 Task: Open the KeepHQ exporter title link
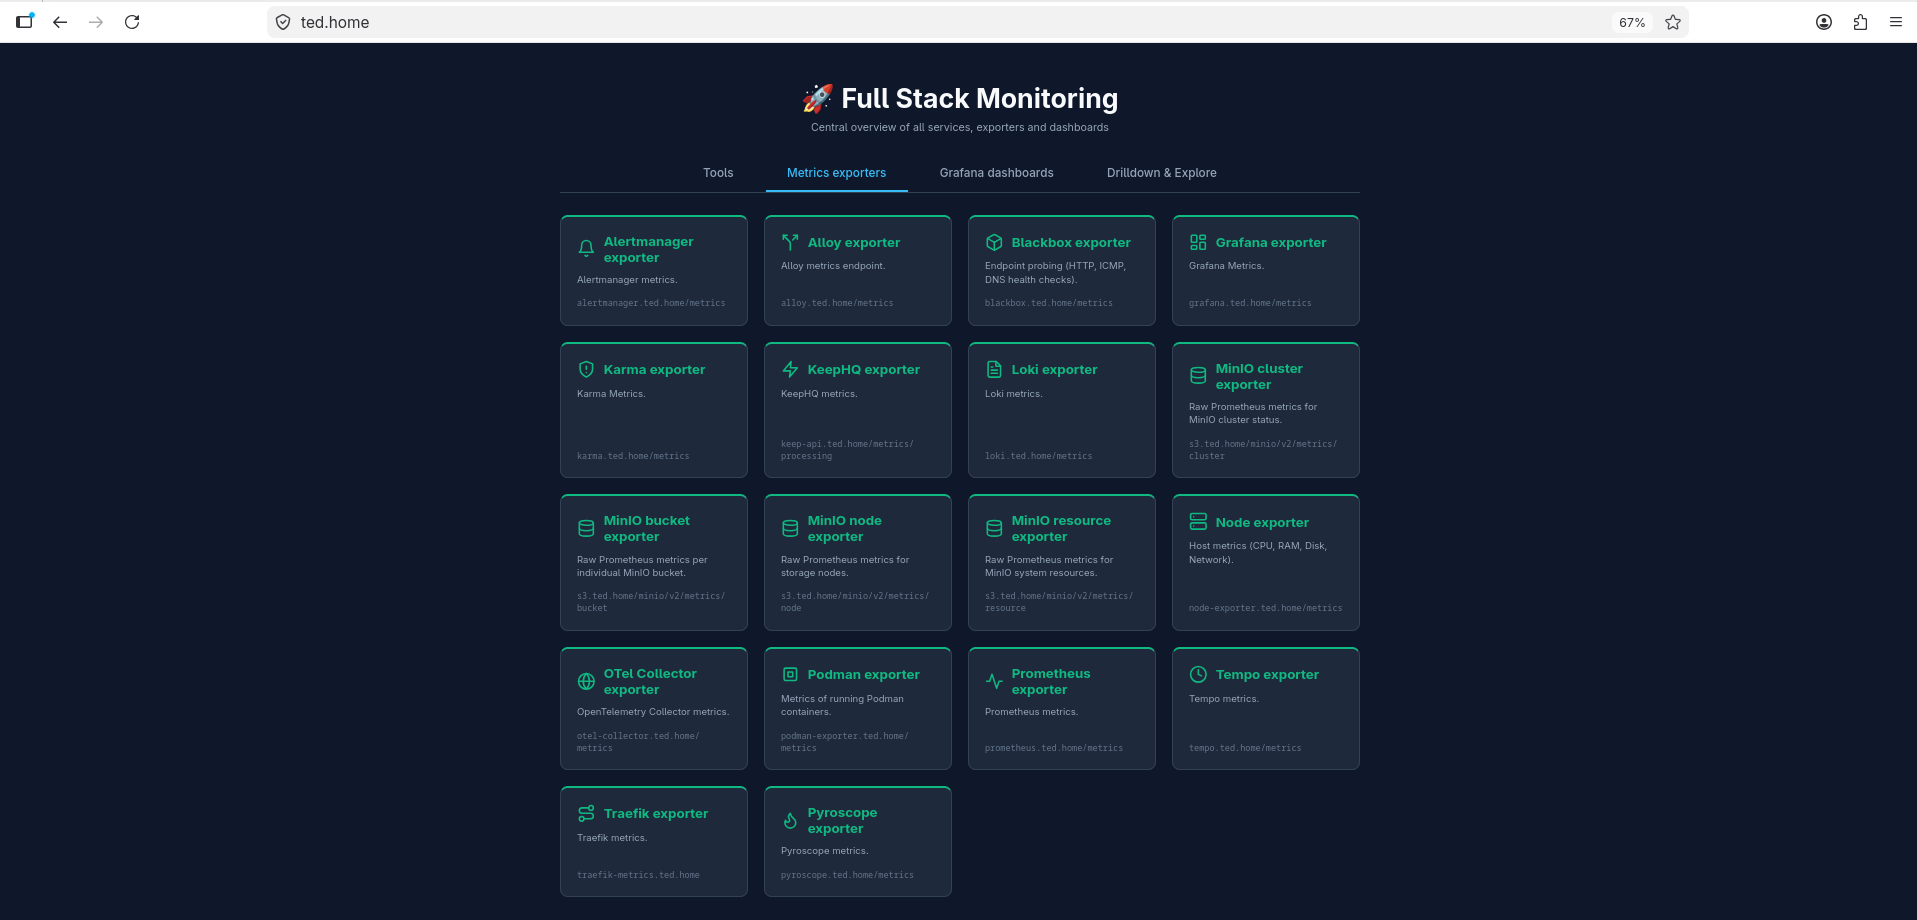click(x=864, y=369)
